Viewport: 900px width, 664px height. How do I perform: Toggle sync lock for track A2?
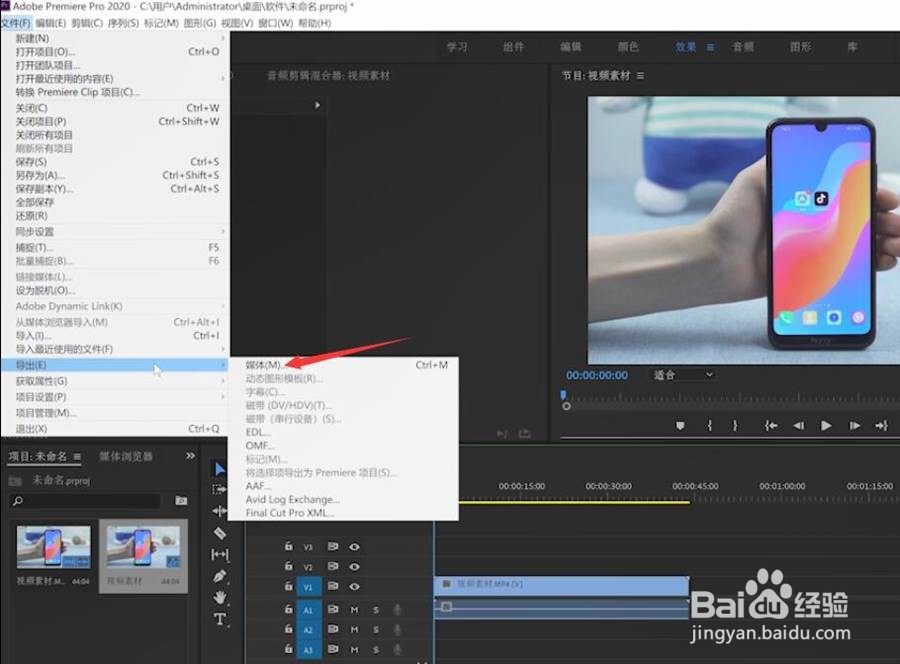(x=333, y=630)
